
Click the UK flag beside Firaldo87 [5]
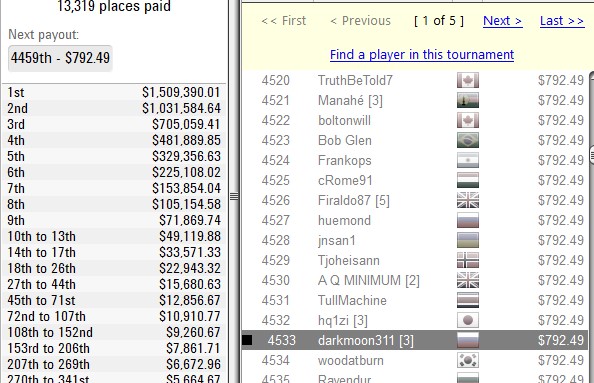click(468, 200)
